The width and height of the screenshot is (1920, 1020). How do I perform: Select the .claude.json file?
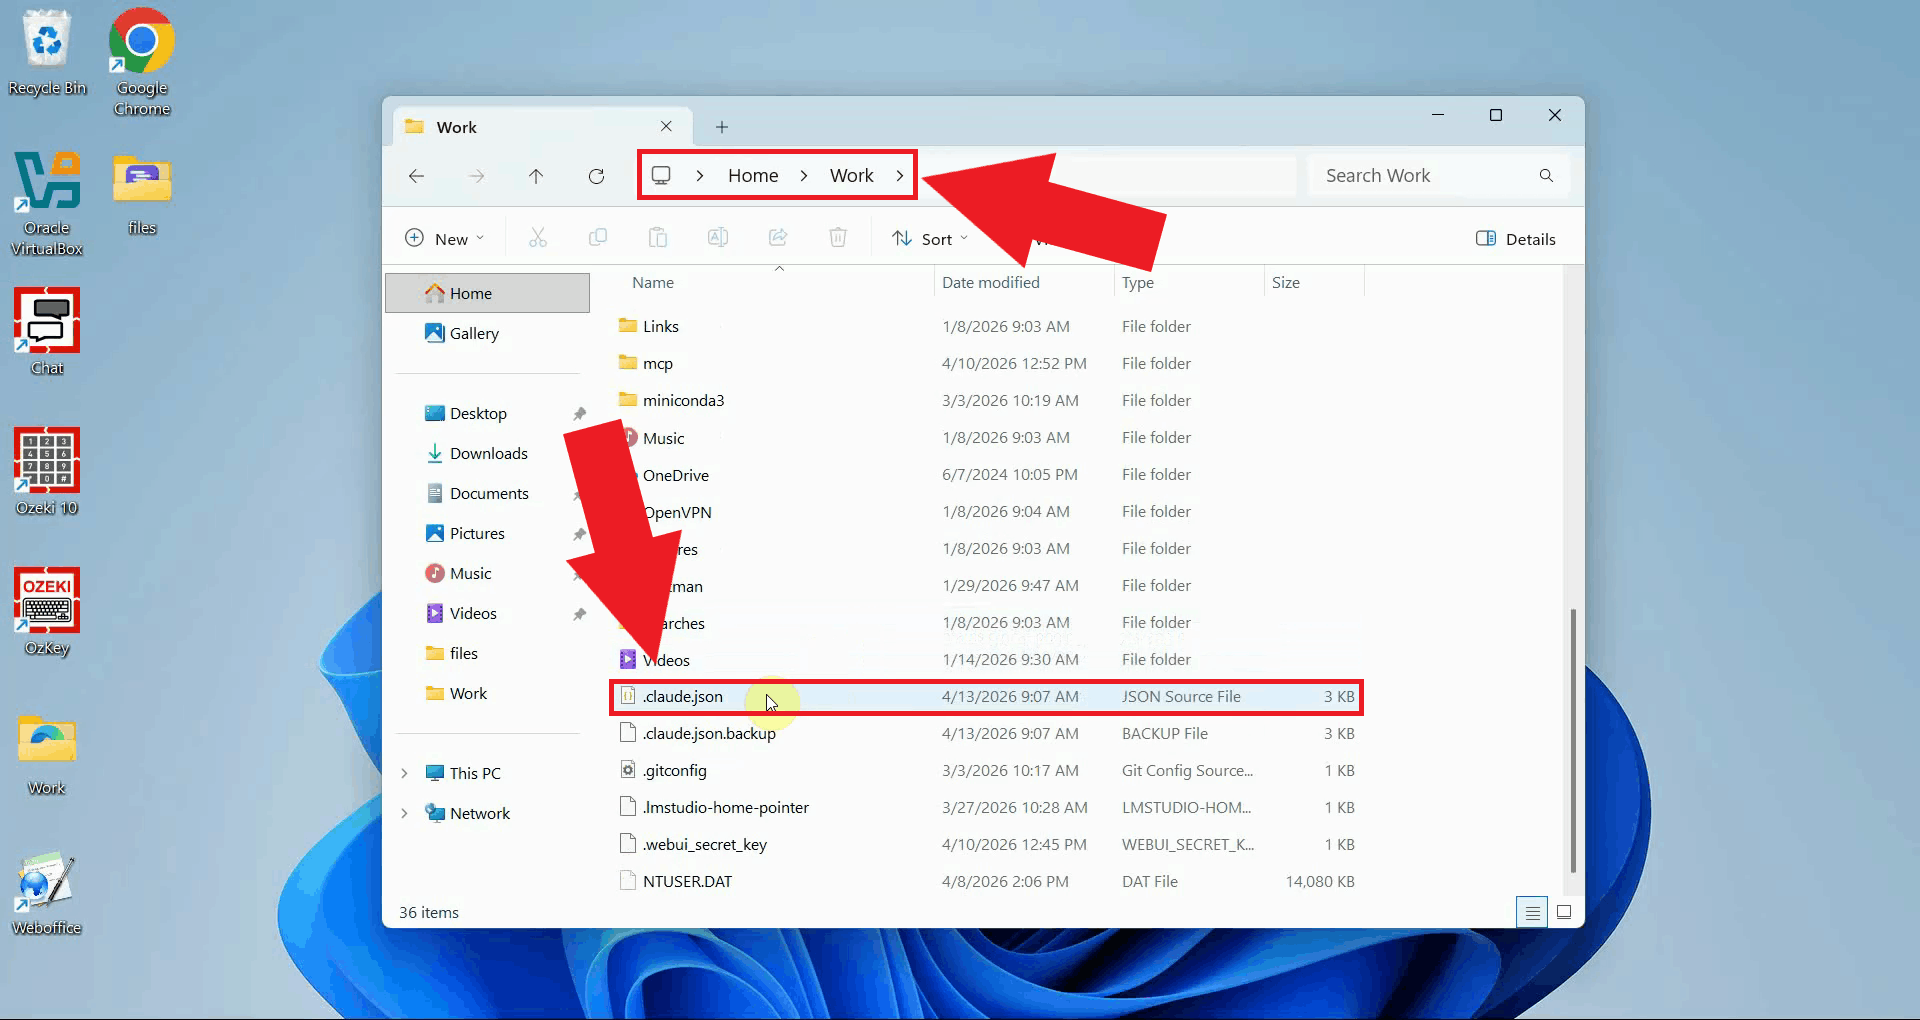[987, 697]
